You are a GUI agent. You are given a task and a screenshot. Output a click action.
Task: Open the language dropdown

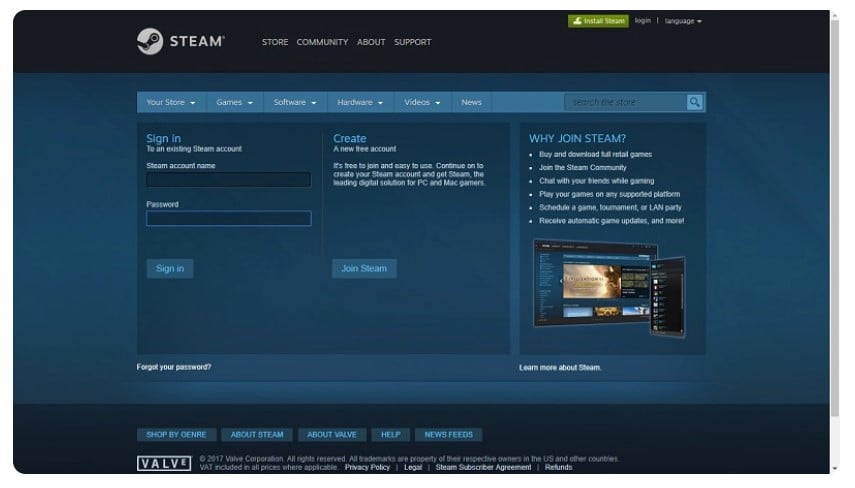[684, 21]
